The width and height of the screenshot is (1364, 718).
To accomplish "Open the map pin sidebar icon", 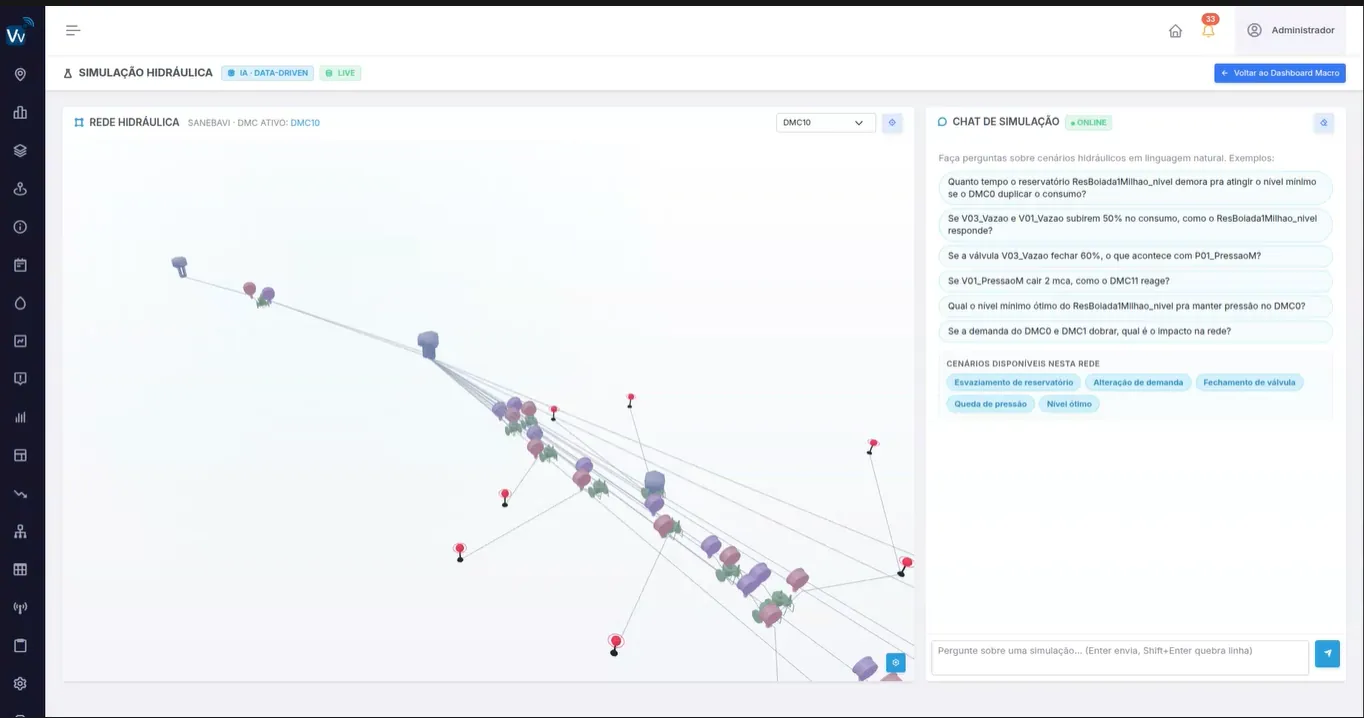I will [20, 75].
